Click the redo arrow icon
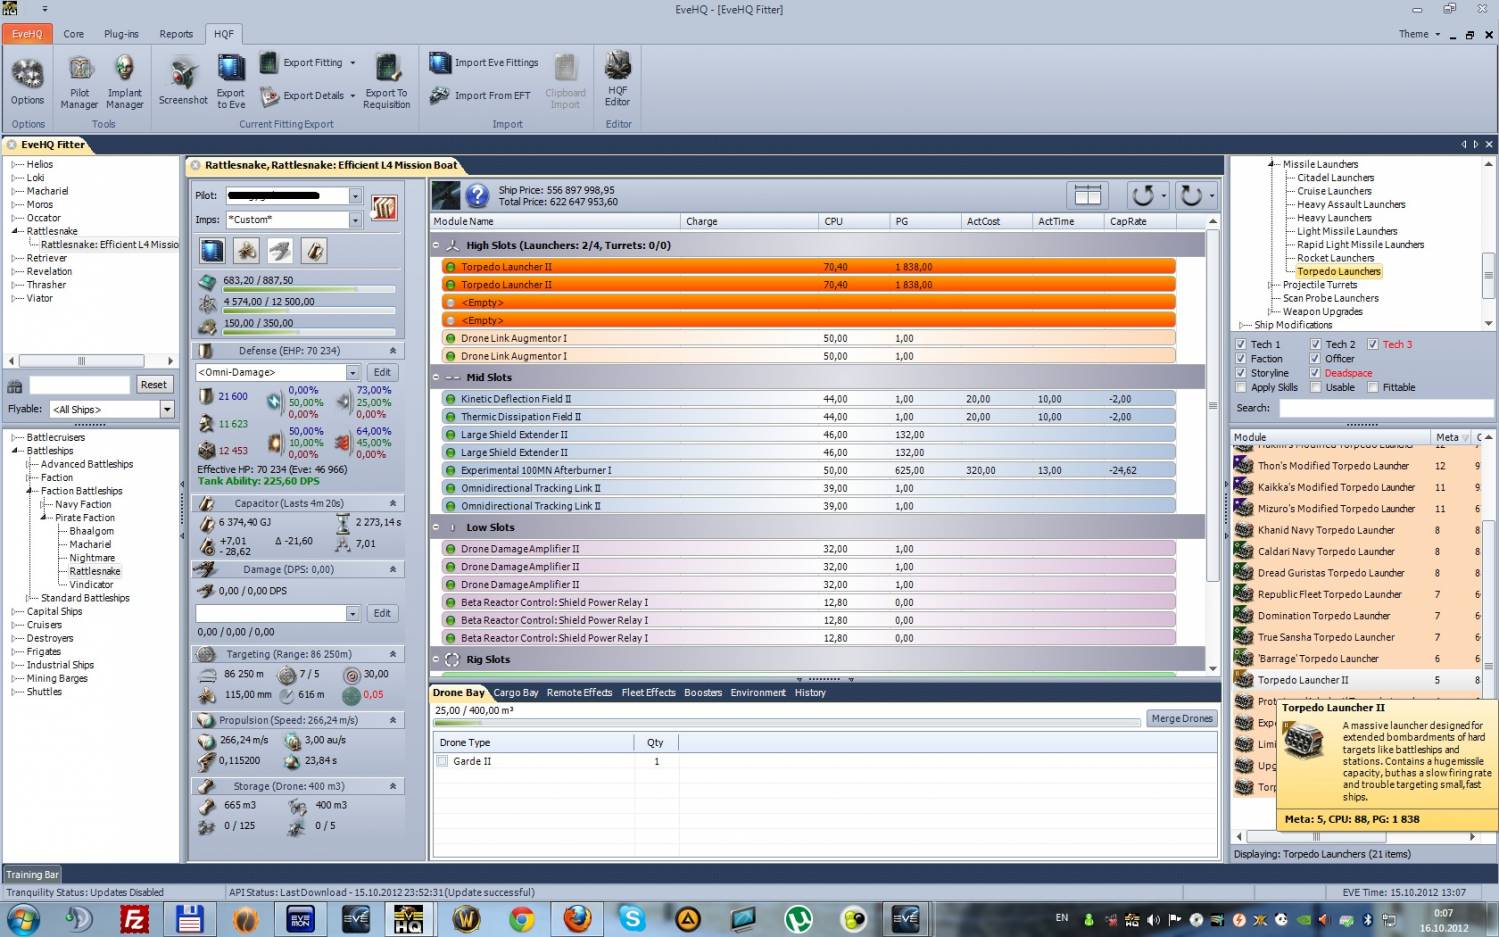Viewport: 1499px width, 937px height. [1191, 195]
